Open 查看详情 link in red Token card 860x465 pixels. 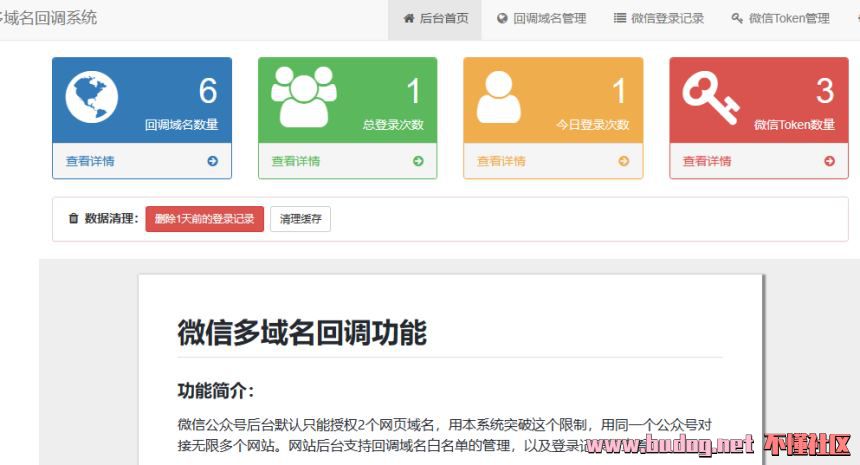click(707, 161)
